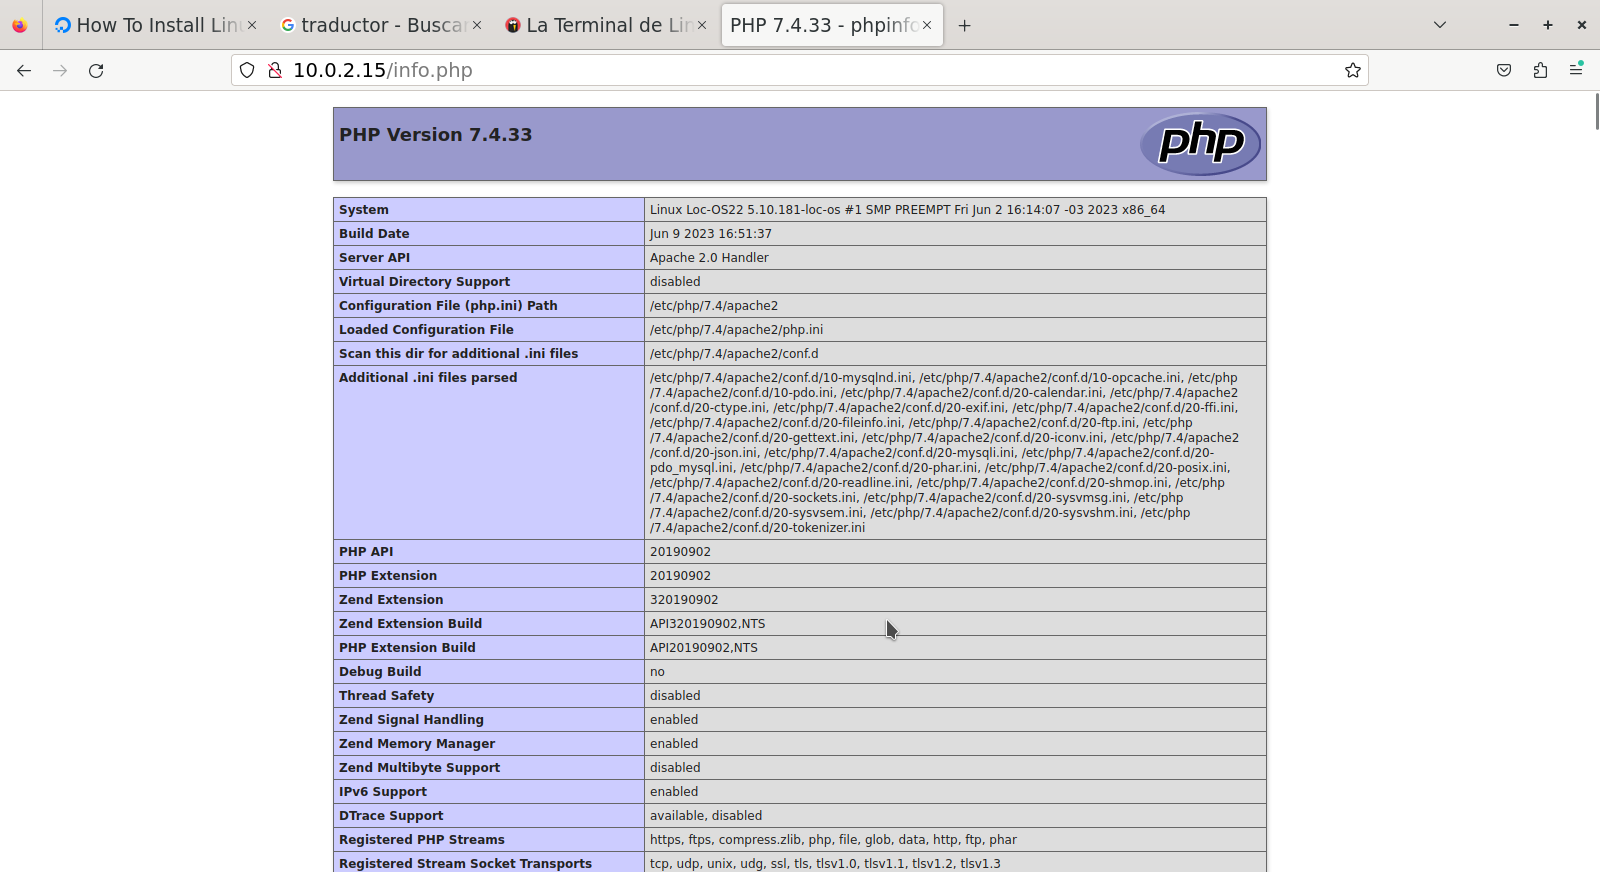Image resolution: width=1600 pixels, height=872 pixels.
Task: Switch to La Terminal de Linux tab
Action: pyautogui.click(x=606, y=25)
